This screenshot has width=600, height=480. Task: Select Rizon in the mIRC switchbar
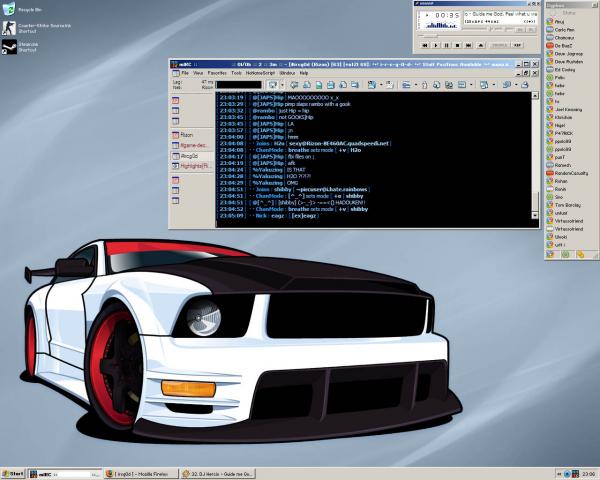tap(191, 135)
